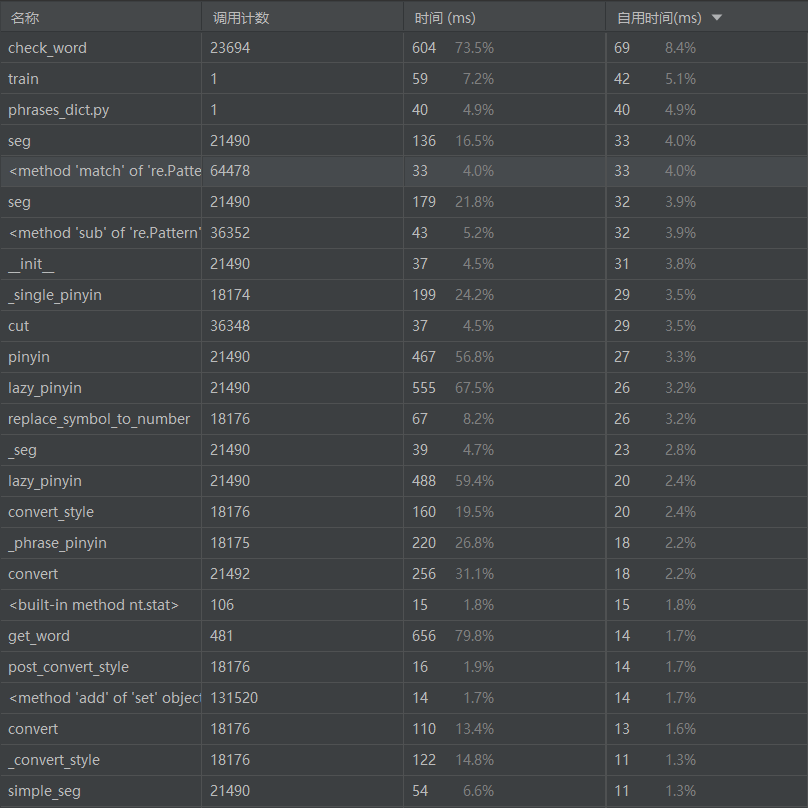This screenshot has width=808, height=808.
Task: Select the built-in method nt.stat row
Action: (93, 605)
